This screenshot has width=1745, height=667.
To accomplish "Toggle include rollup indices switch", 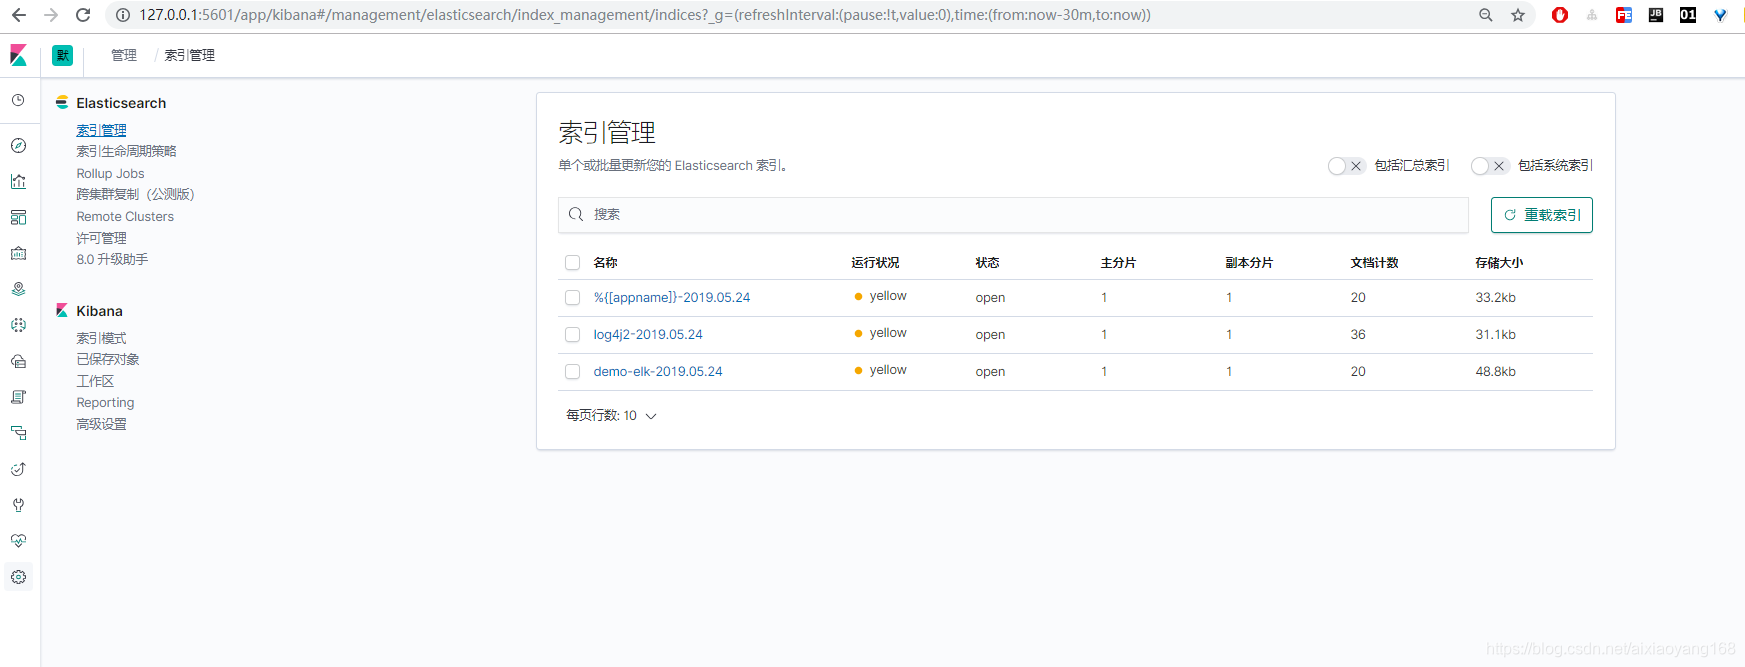I will coord(1346,166).
